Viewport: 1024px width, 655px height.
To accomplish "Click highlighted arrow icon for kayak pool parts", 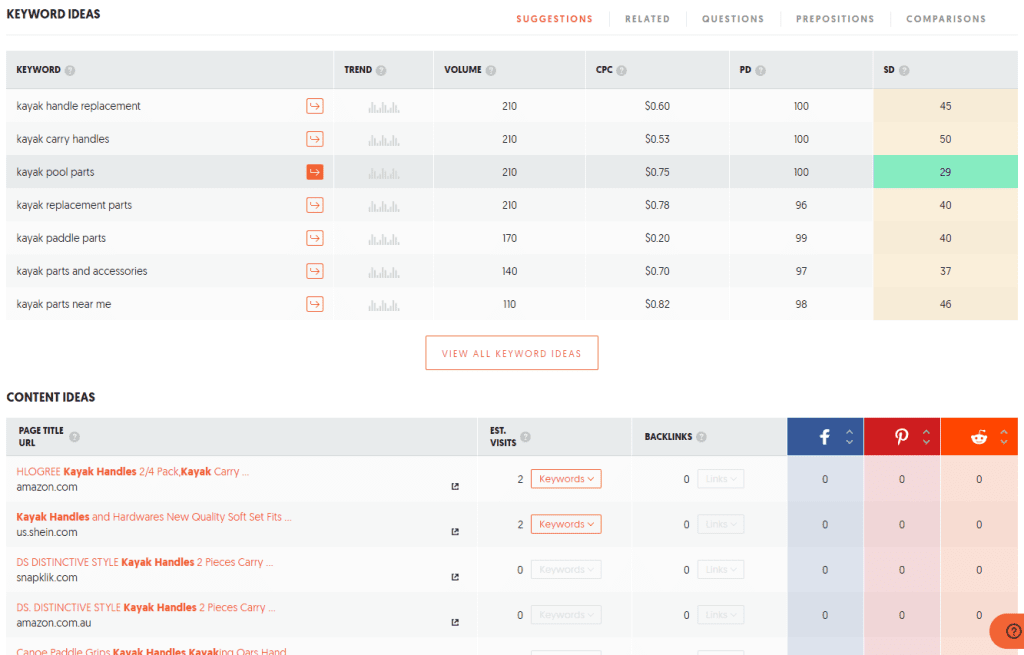I will coord(315,172).
